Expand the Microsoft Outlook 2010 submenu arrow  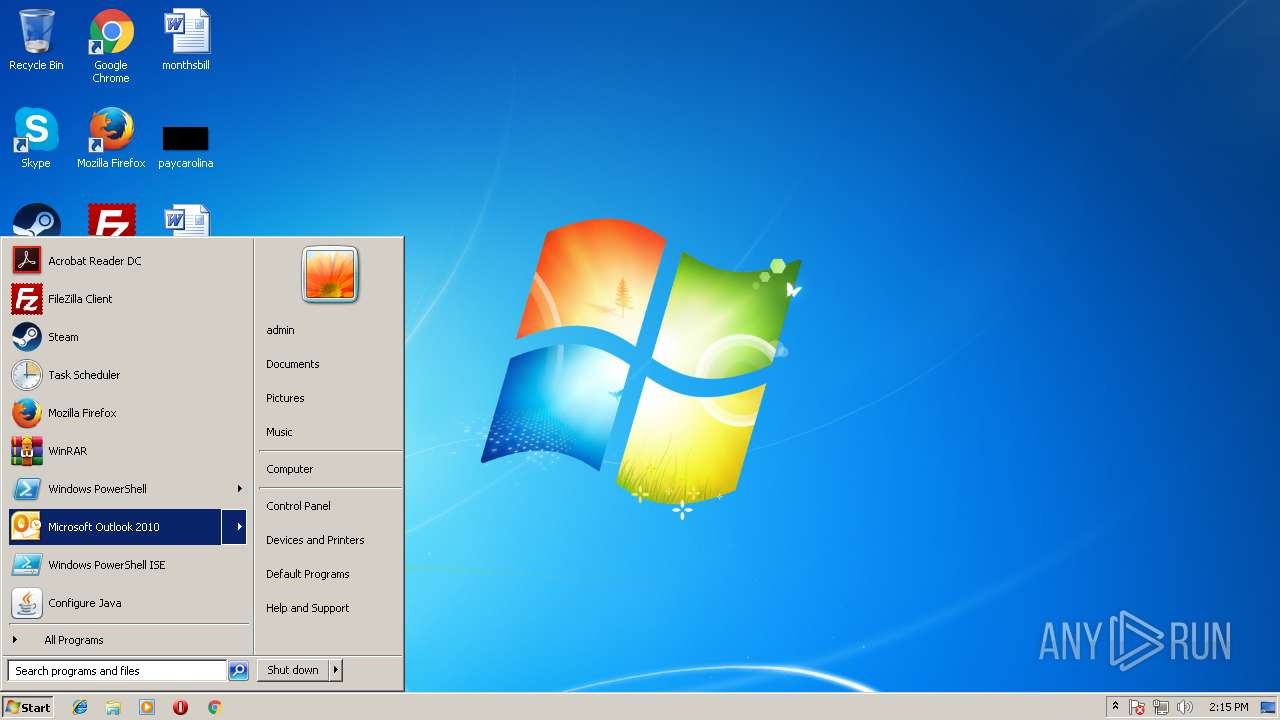[x=236, y=527]
